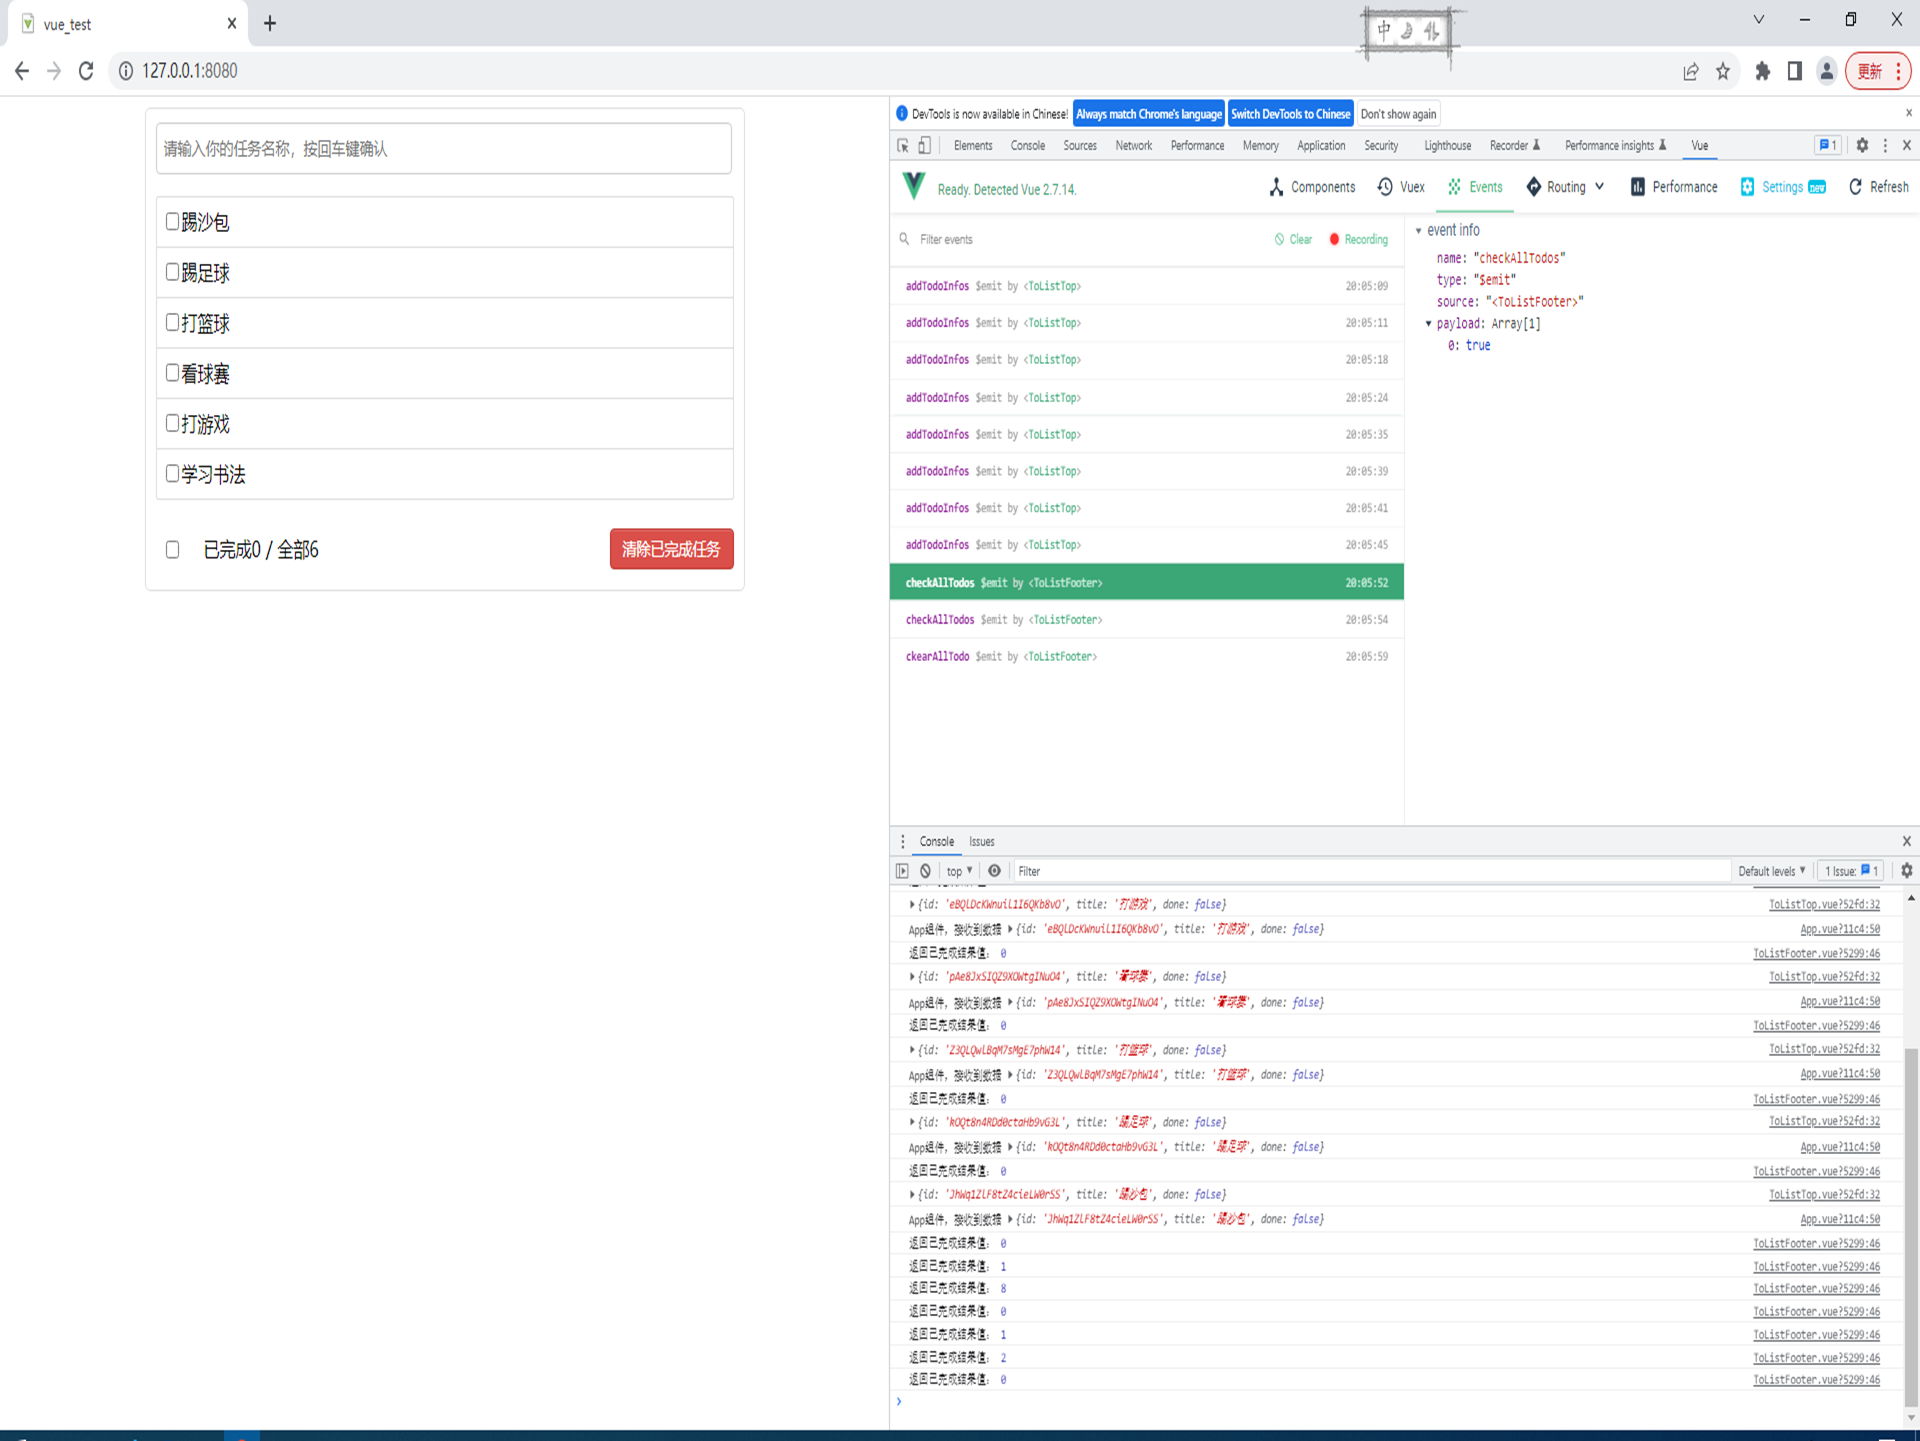Clear the console with the block icon
Image resolution: width=1920 pixels, height=1441 pixels.
[926, 871]
